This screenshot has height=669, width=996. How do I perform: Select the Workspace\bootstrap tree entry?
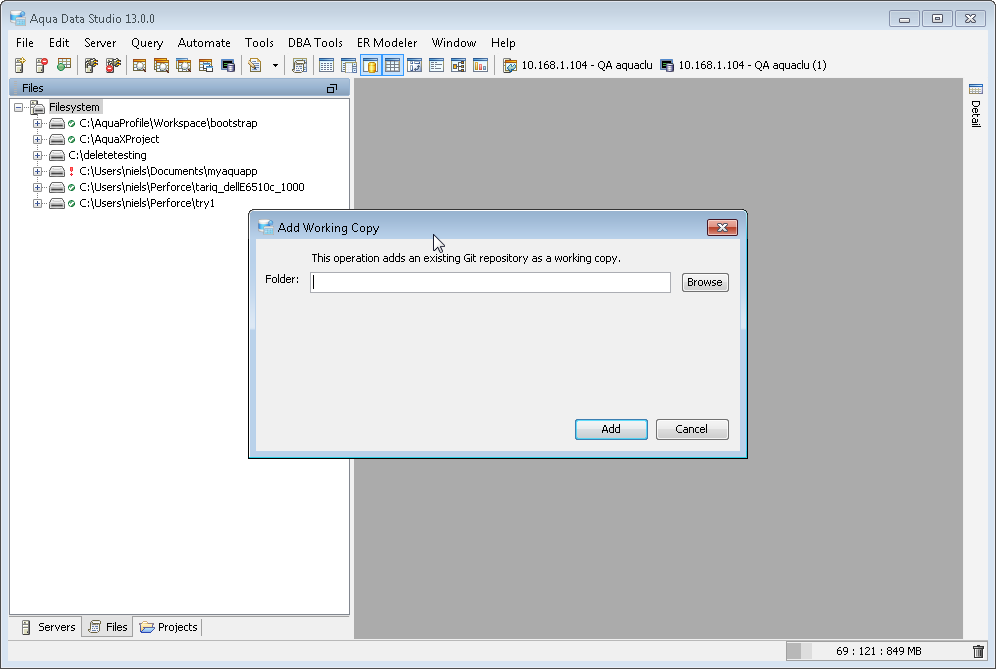tap(168, 123)
